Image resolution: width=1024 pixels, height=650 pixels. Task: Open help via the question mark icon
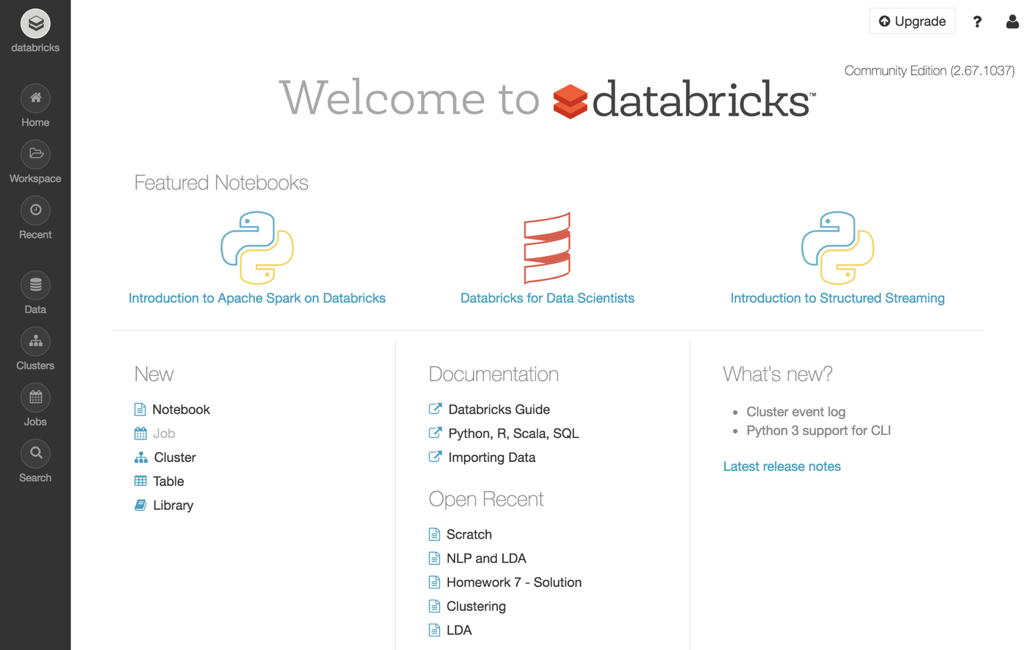pyautogui.click(x=977, y=21)
